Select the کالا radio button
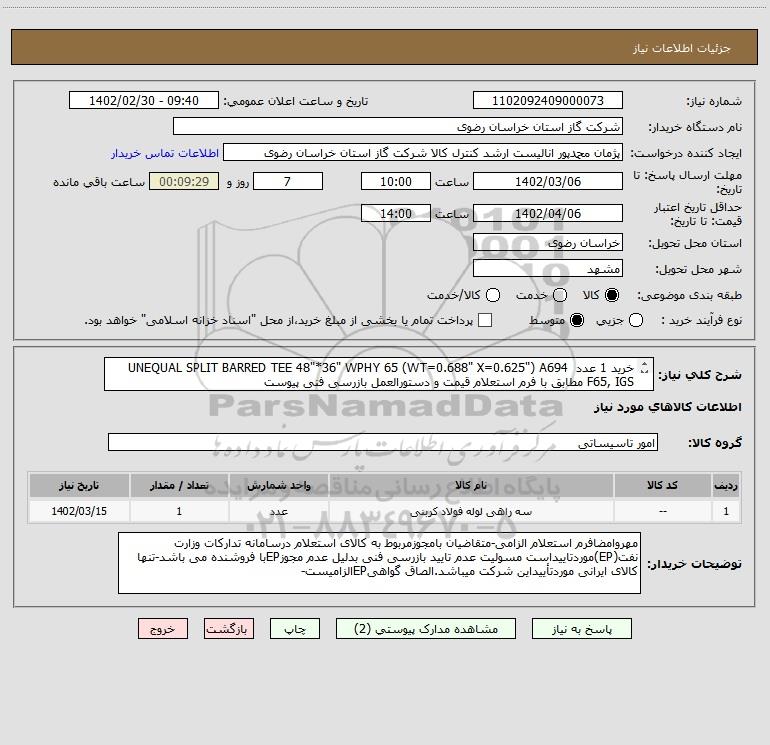 [x=612, y=295]
